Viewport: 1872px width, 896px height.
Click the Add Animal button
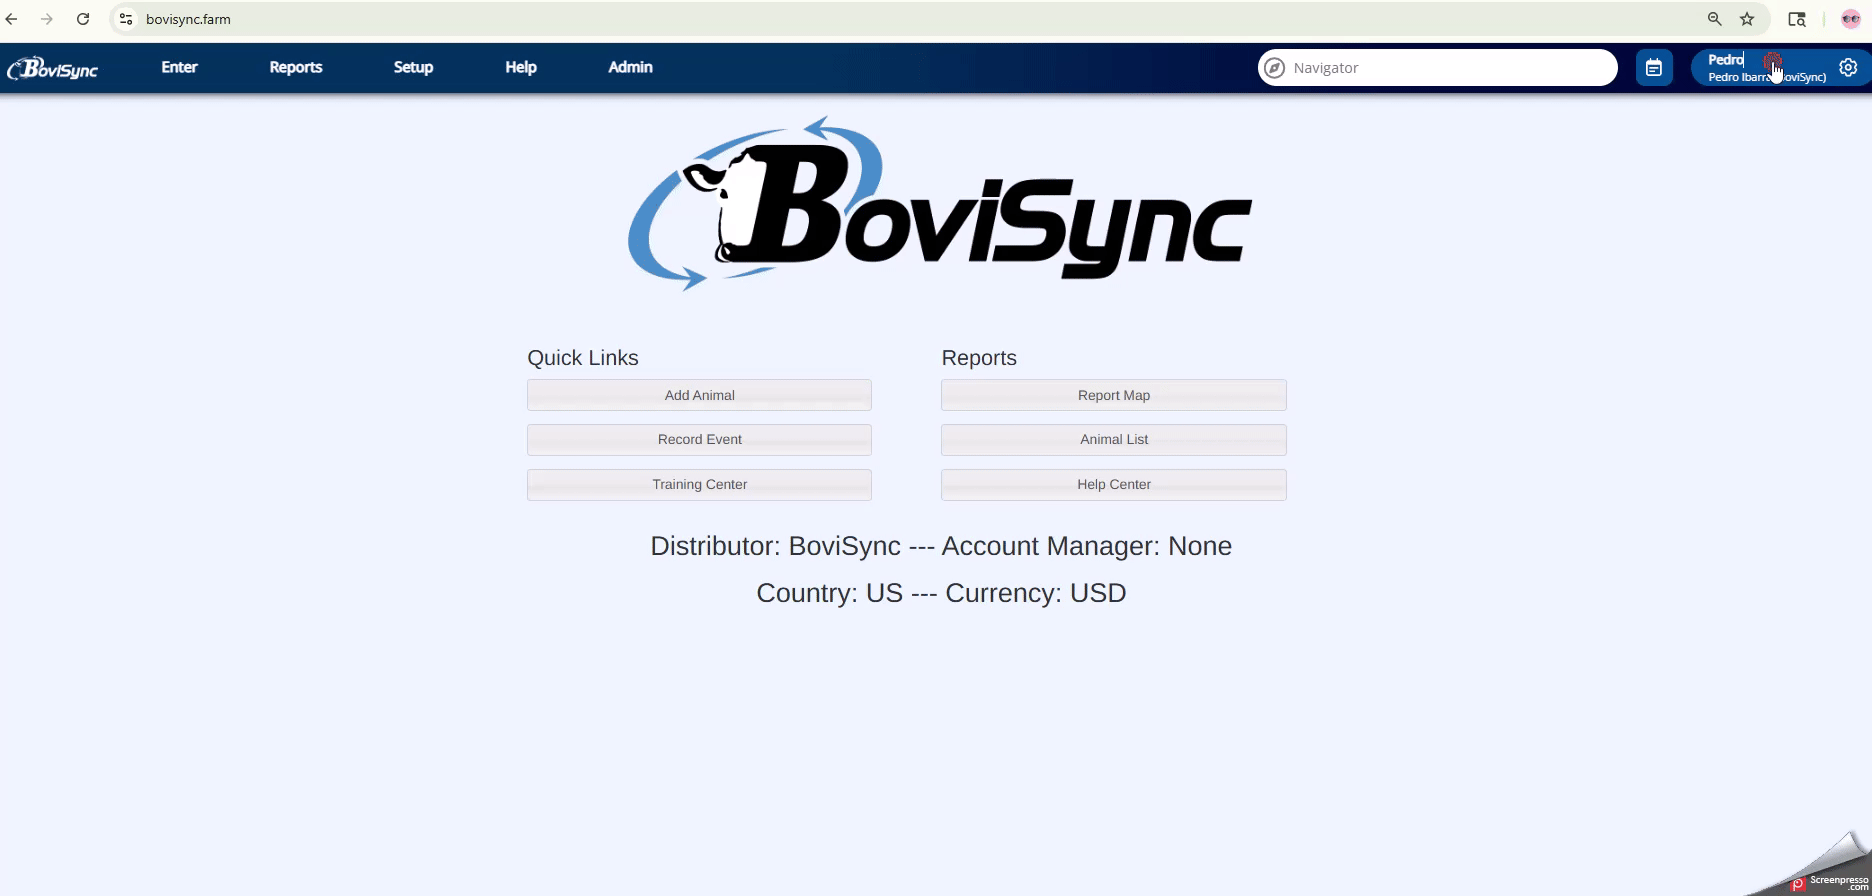699,395
